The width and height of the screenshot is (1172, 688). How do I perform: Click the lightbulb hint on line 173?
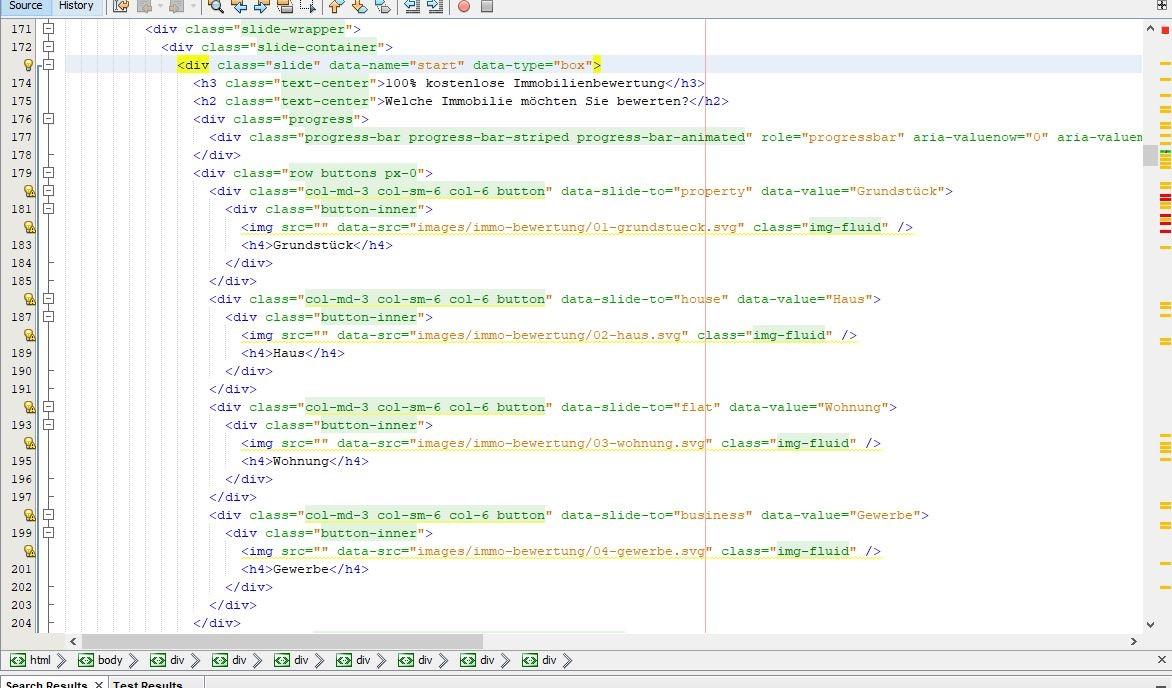tap(28, 65)
